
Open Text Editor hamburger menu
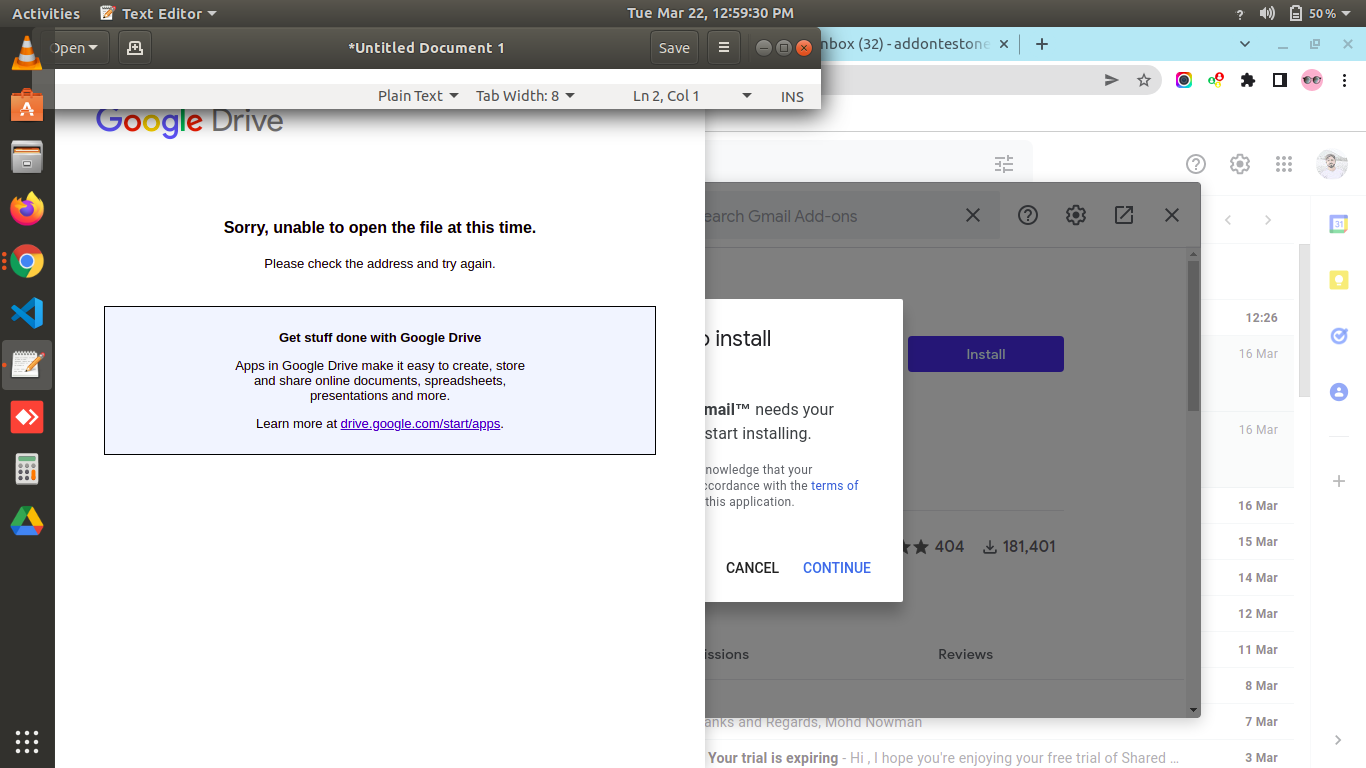(x=724, y=47)
